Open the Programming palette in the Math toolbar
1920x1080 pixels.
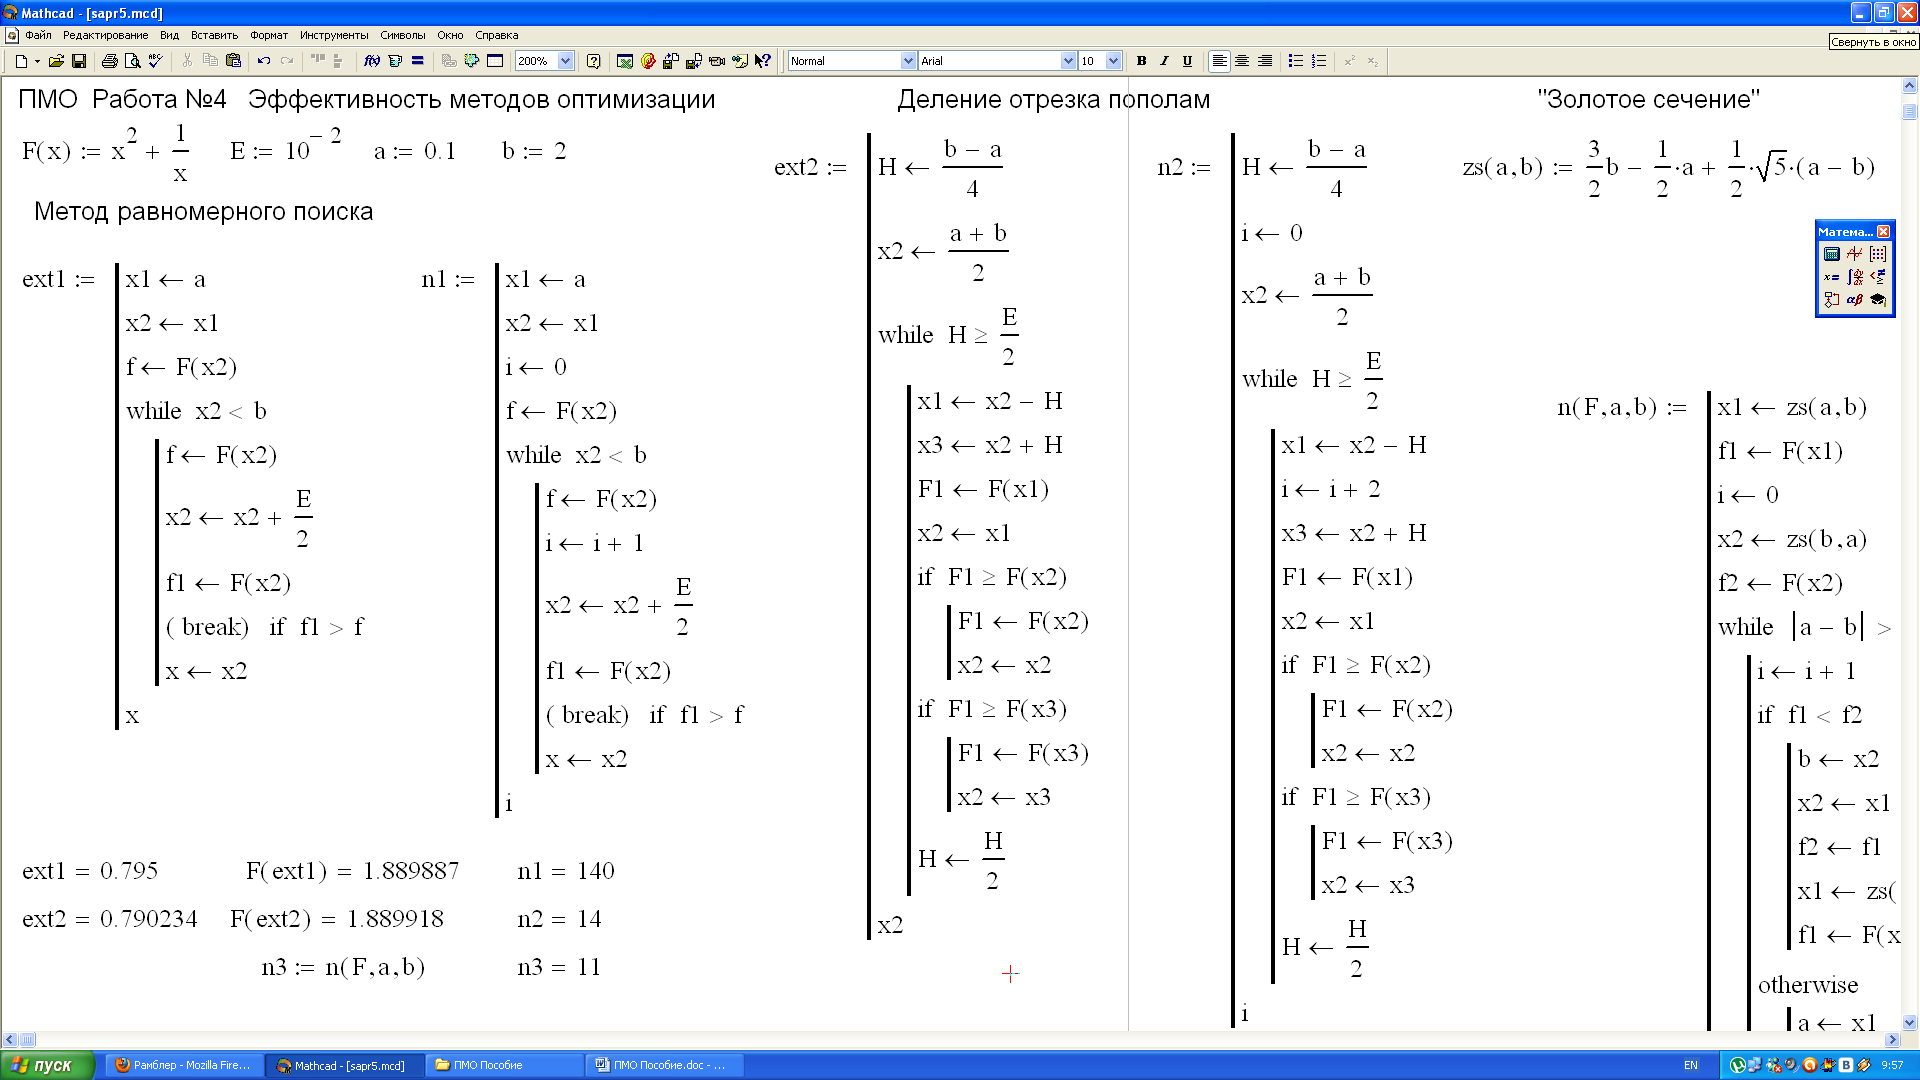(x=1832, y=300)
